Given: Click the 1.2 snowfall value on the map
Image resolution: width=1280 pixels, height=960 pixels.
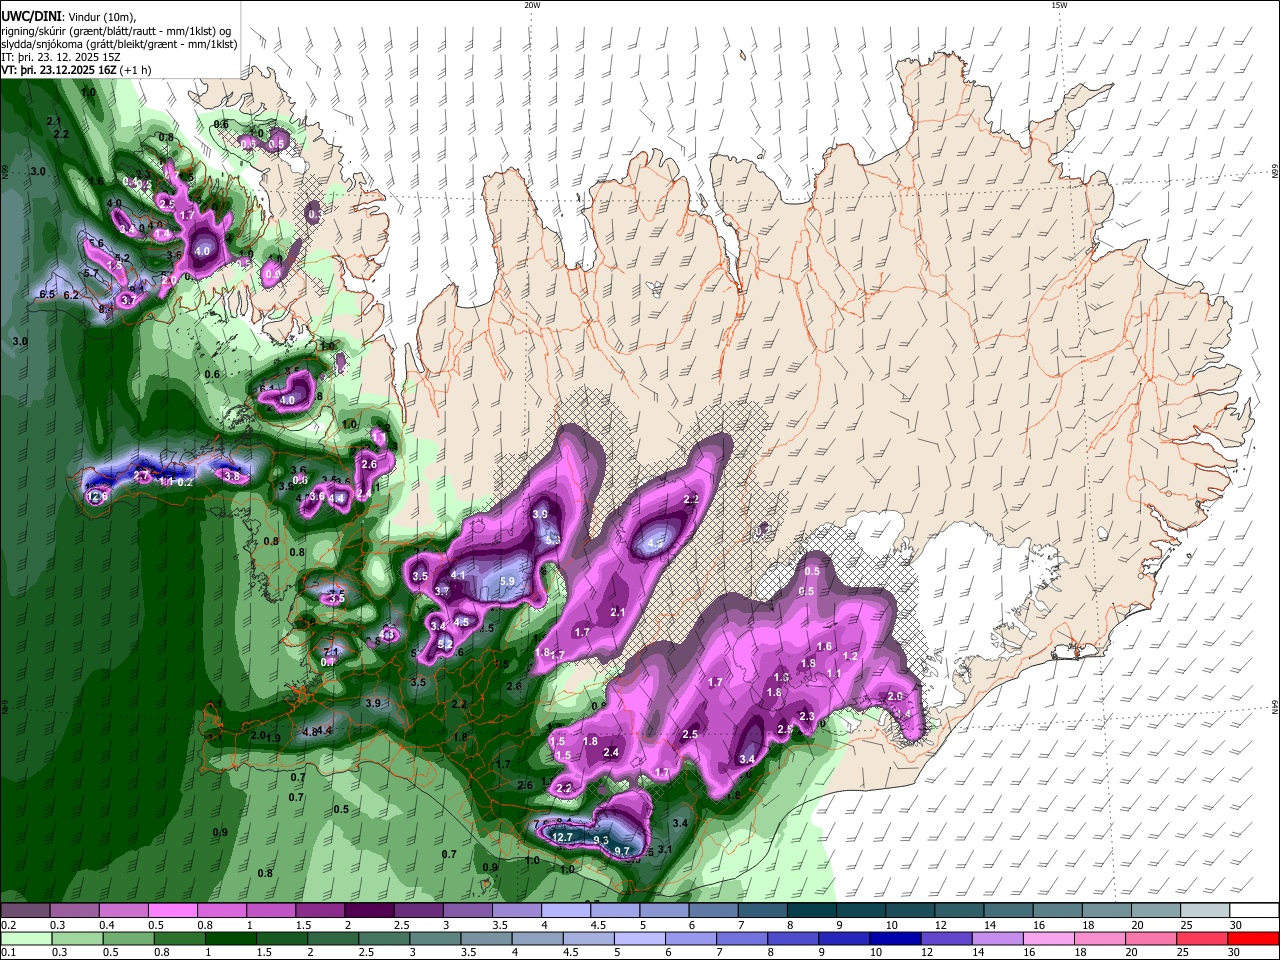Looking at the screenshot, I should 851,656.
